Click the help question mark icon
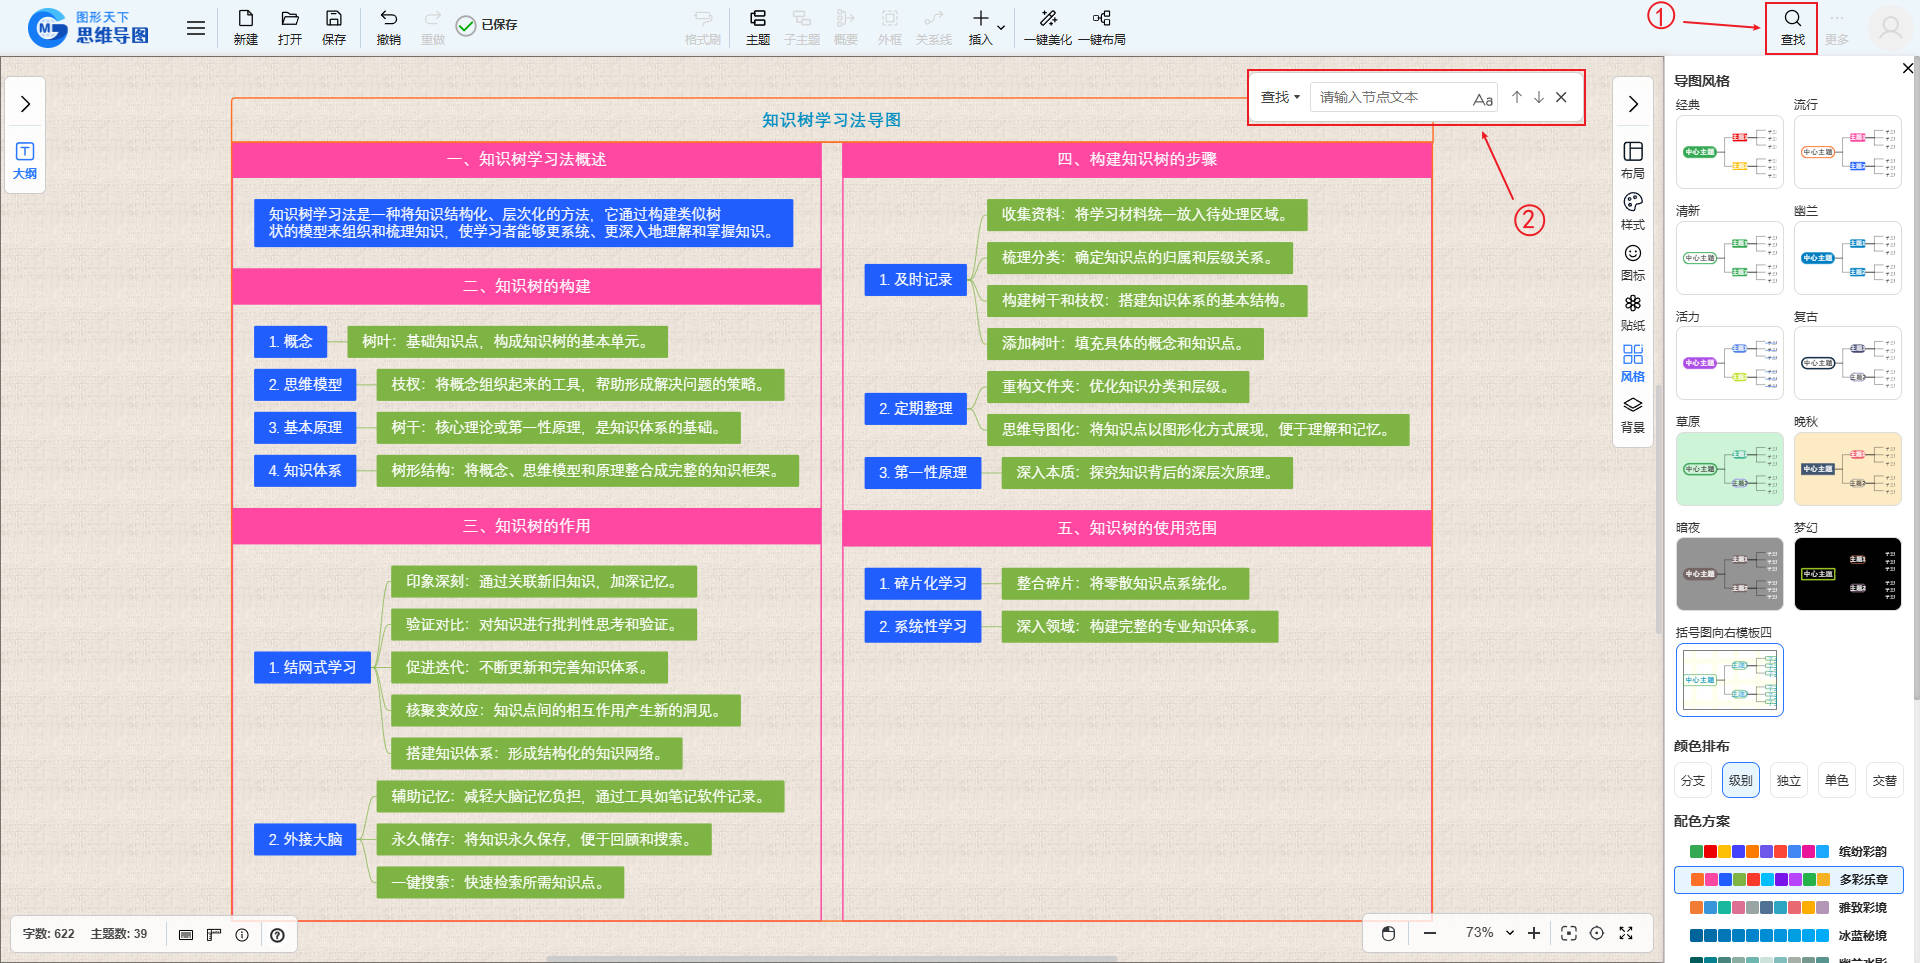The image size is (1920, 963). (x=277, y=935)
